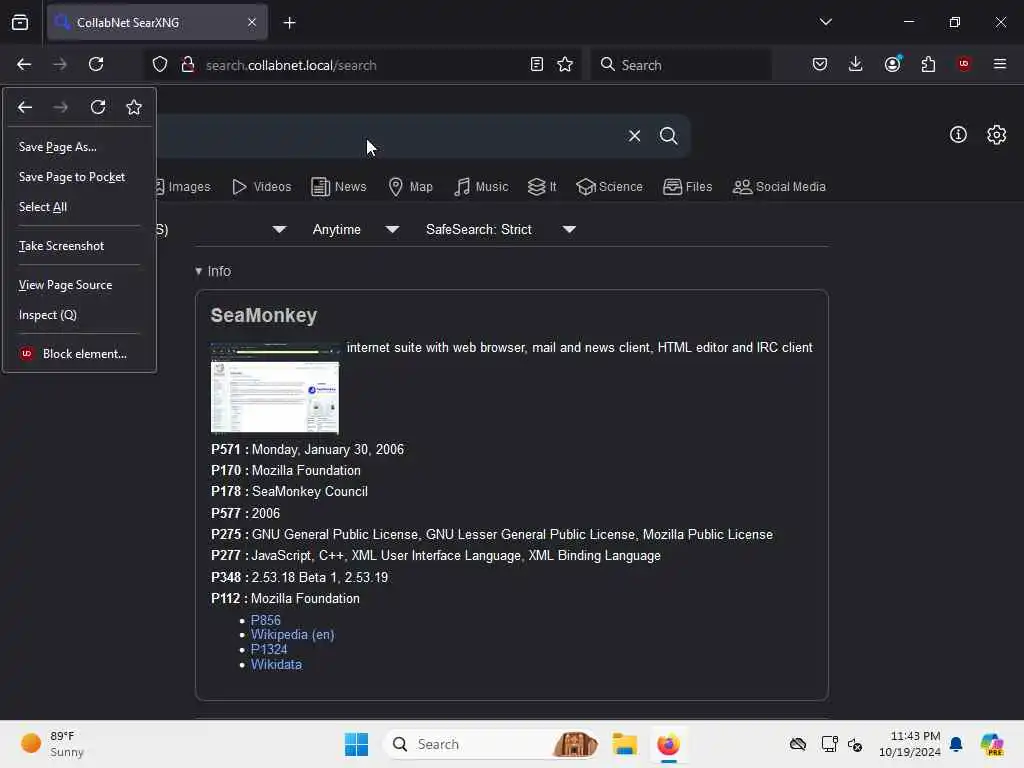
Task: Click Firefox icon in taskbar
Action: (668, 744)
